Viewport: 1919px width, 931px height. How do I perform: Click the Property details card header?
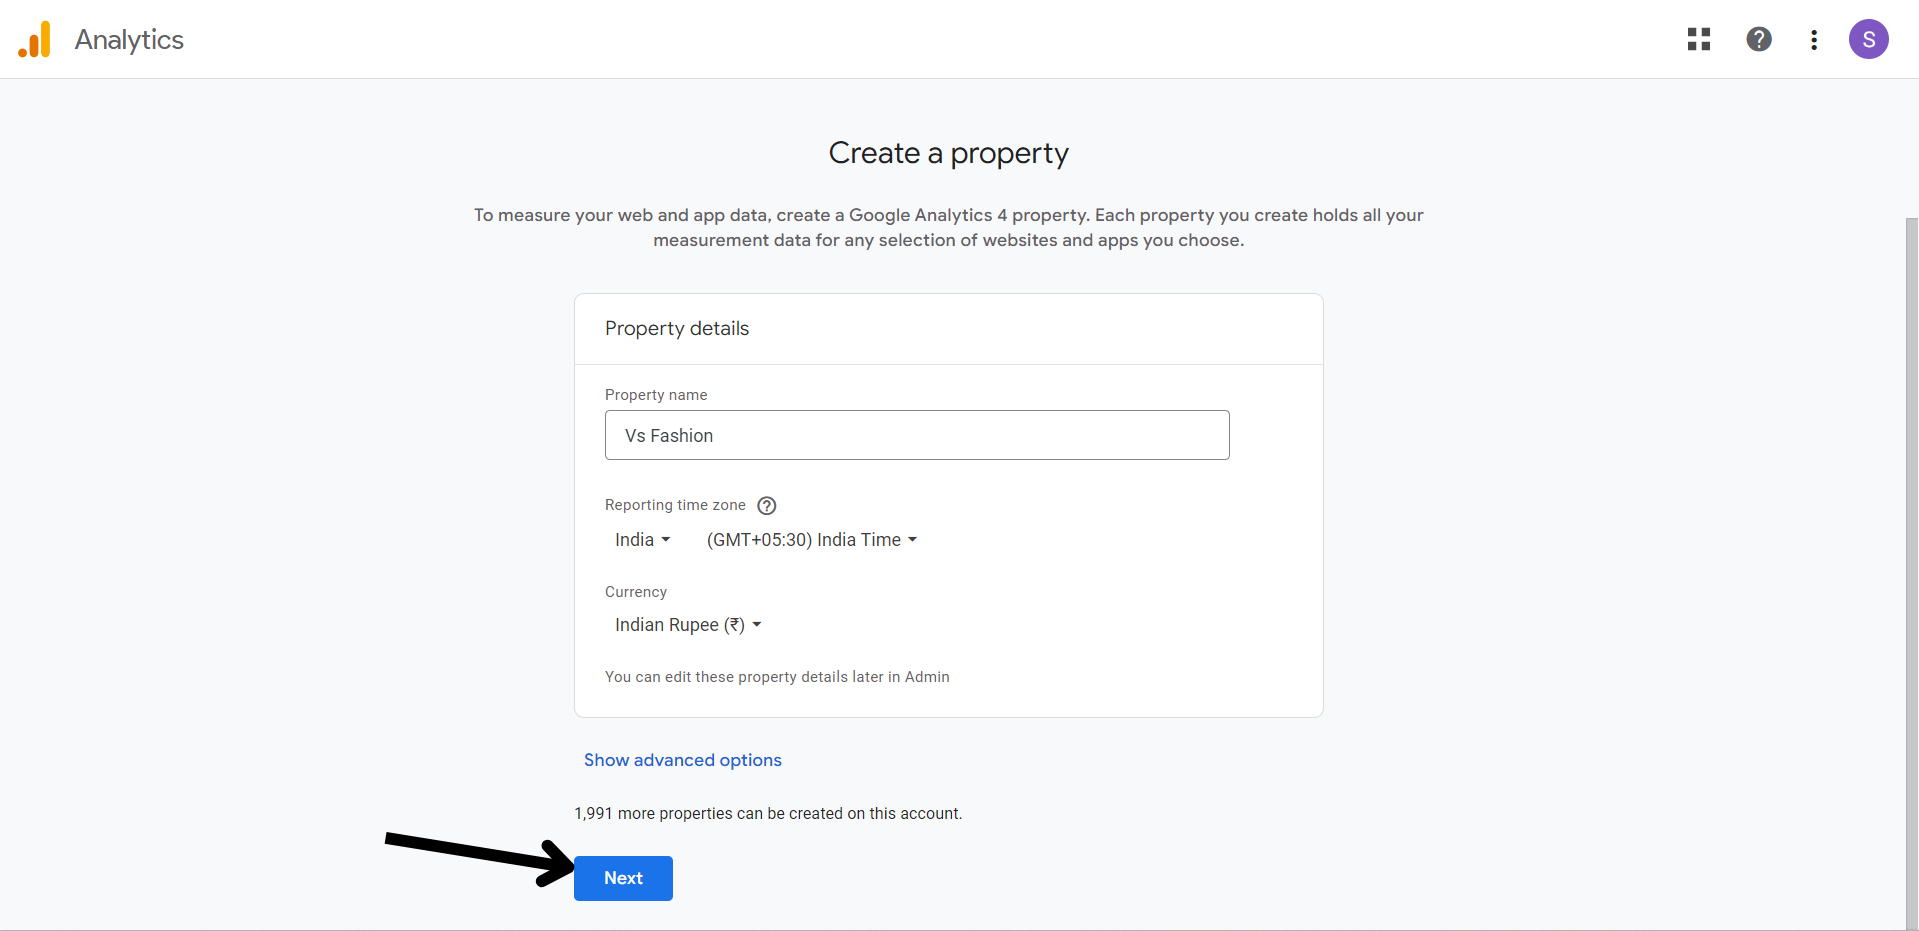677,329
